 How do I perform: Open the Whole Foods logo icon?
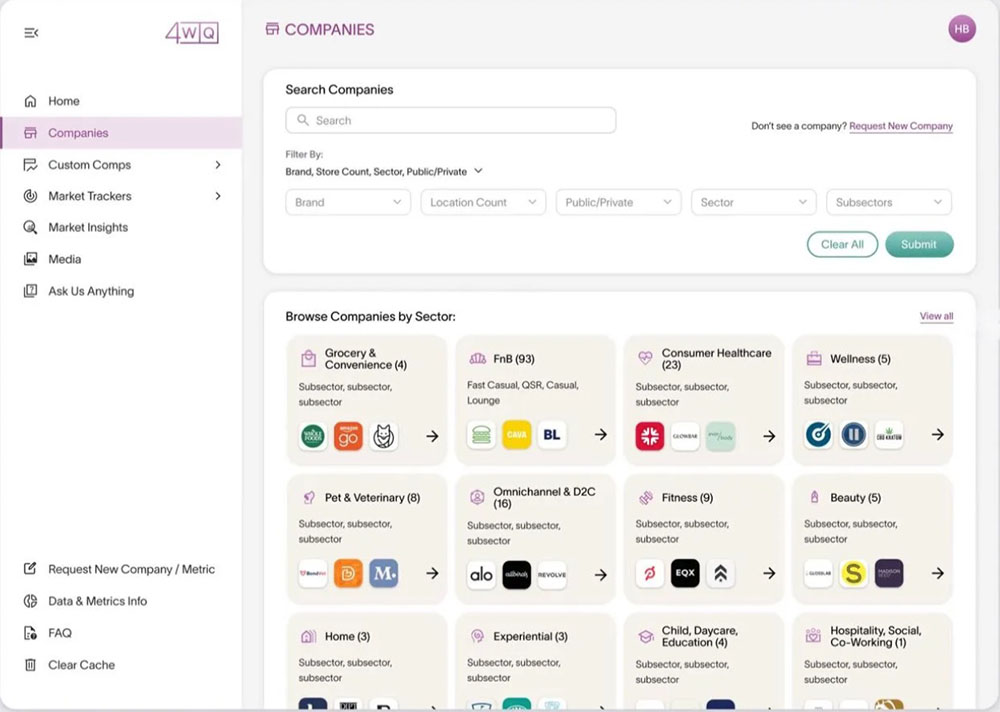click(x=313, y=436)
